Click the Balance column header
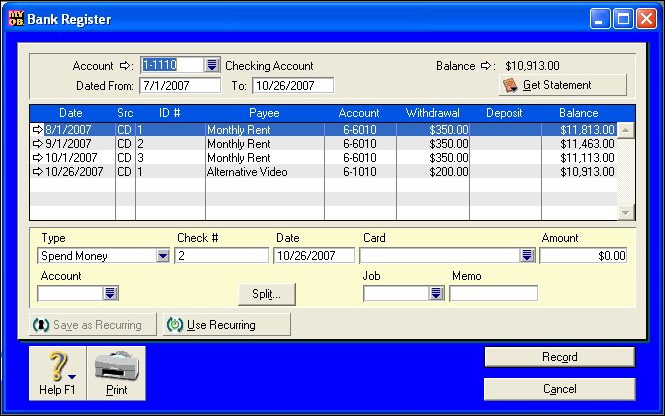This screenshot has height=416, width=665. click(x=578, y=113)
